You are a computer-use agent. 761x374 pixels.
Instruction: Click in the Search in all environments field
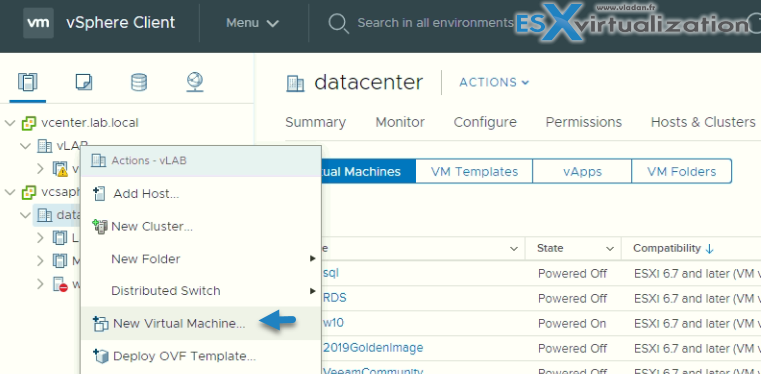point(435,23)
